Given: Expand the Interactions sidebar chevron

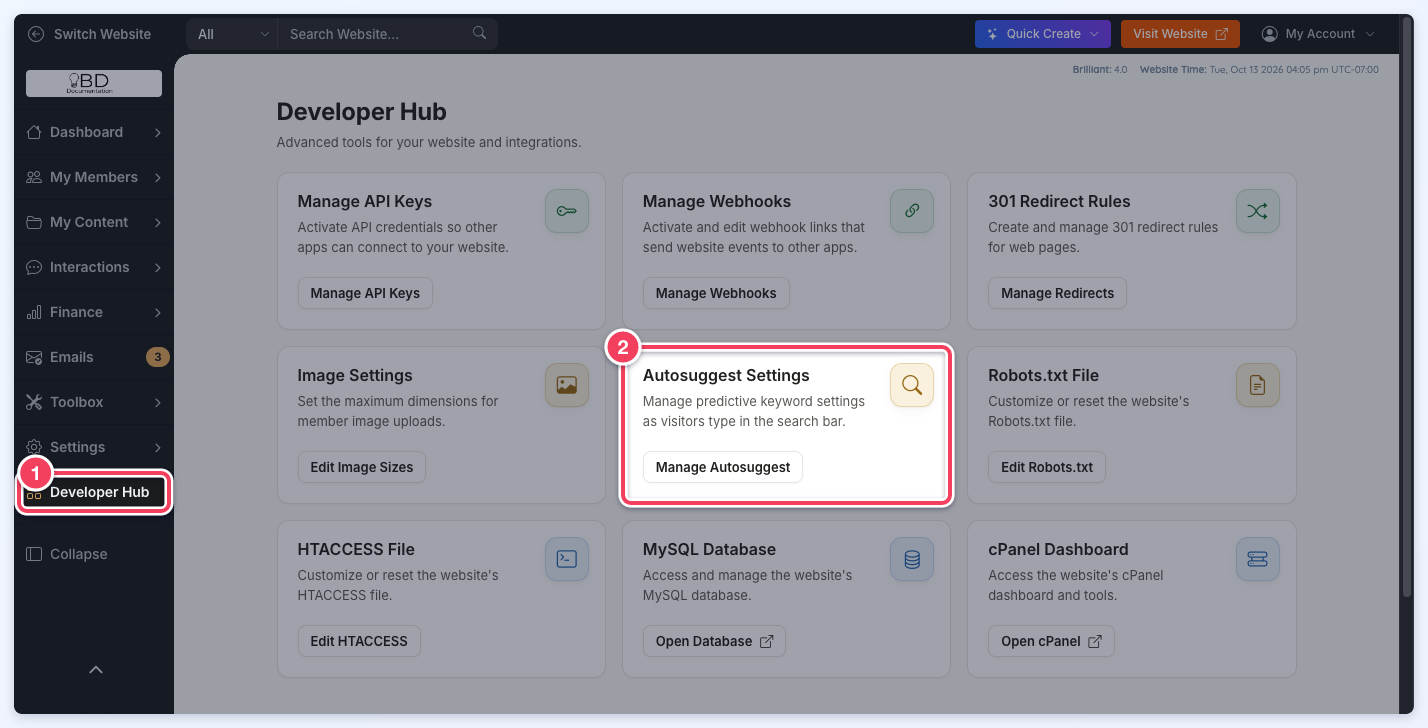Looking at the screenshot, I should (x=158, y=267).
